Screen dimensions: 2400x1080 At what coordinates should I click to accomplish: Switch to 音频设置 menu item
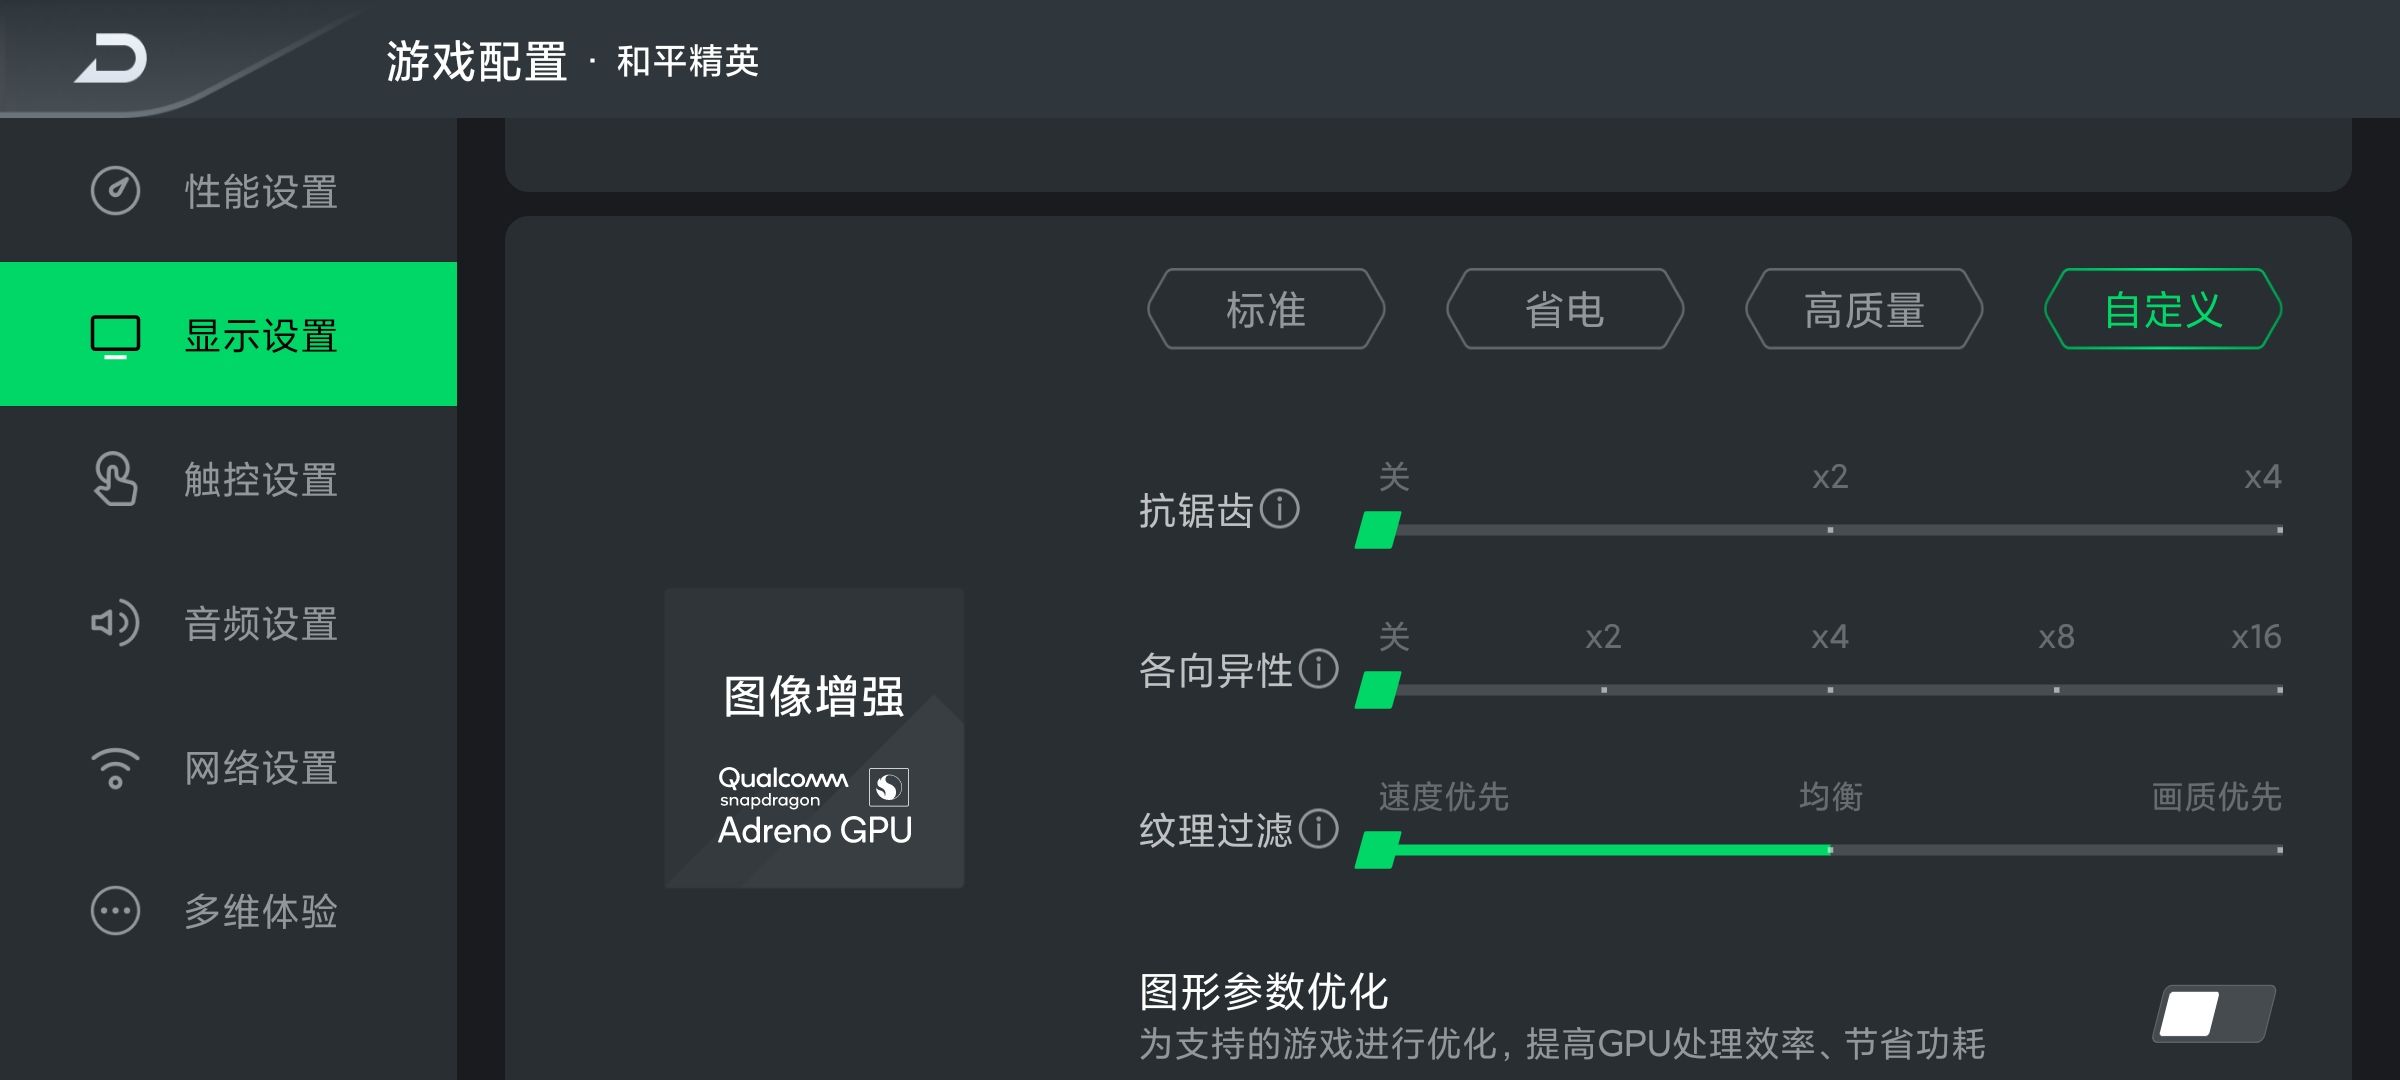click(x=260, y=623)
